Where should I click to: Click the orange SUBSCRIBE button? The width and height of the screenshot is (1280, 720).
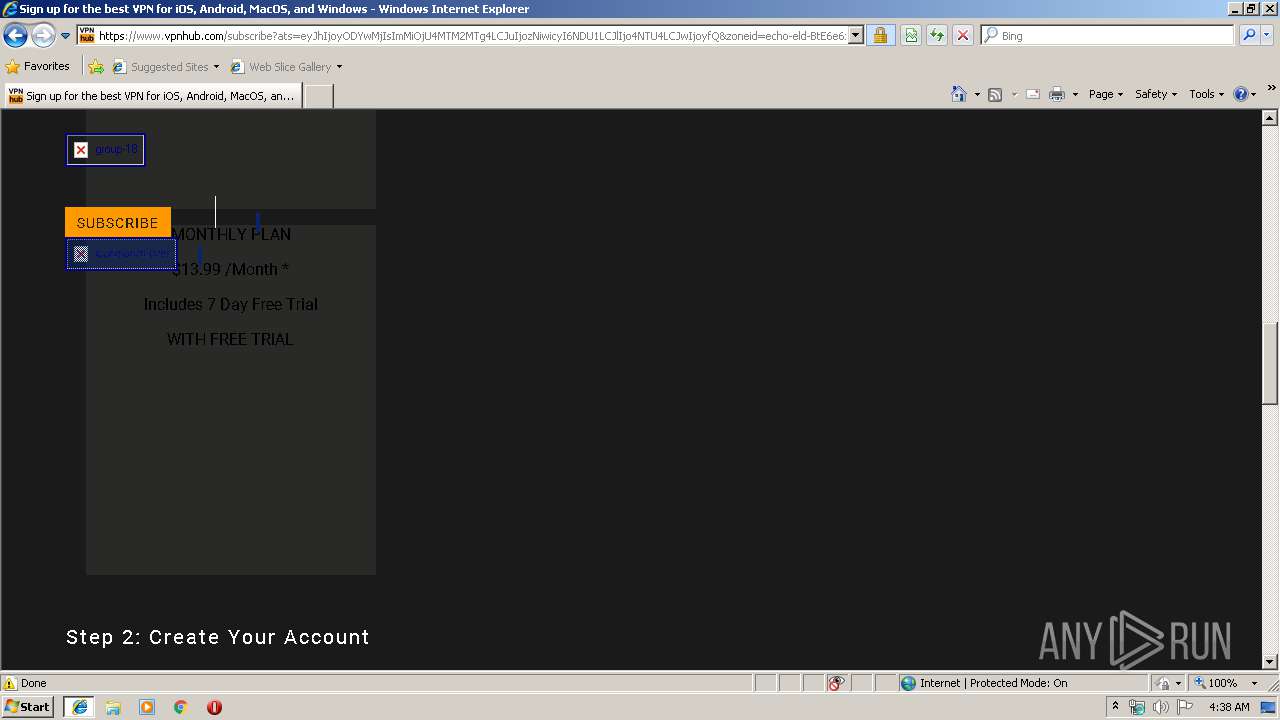pos(118,222)
